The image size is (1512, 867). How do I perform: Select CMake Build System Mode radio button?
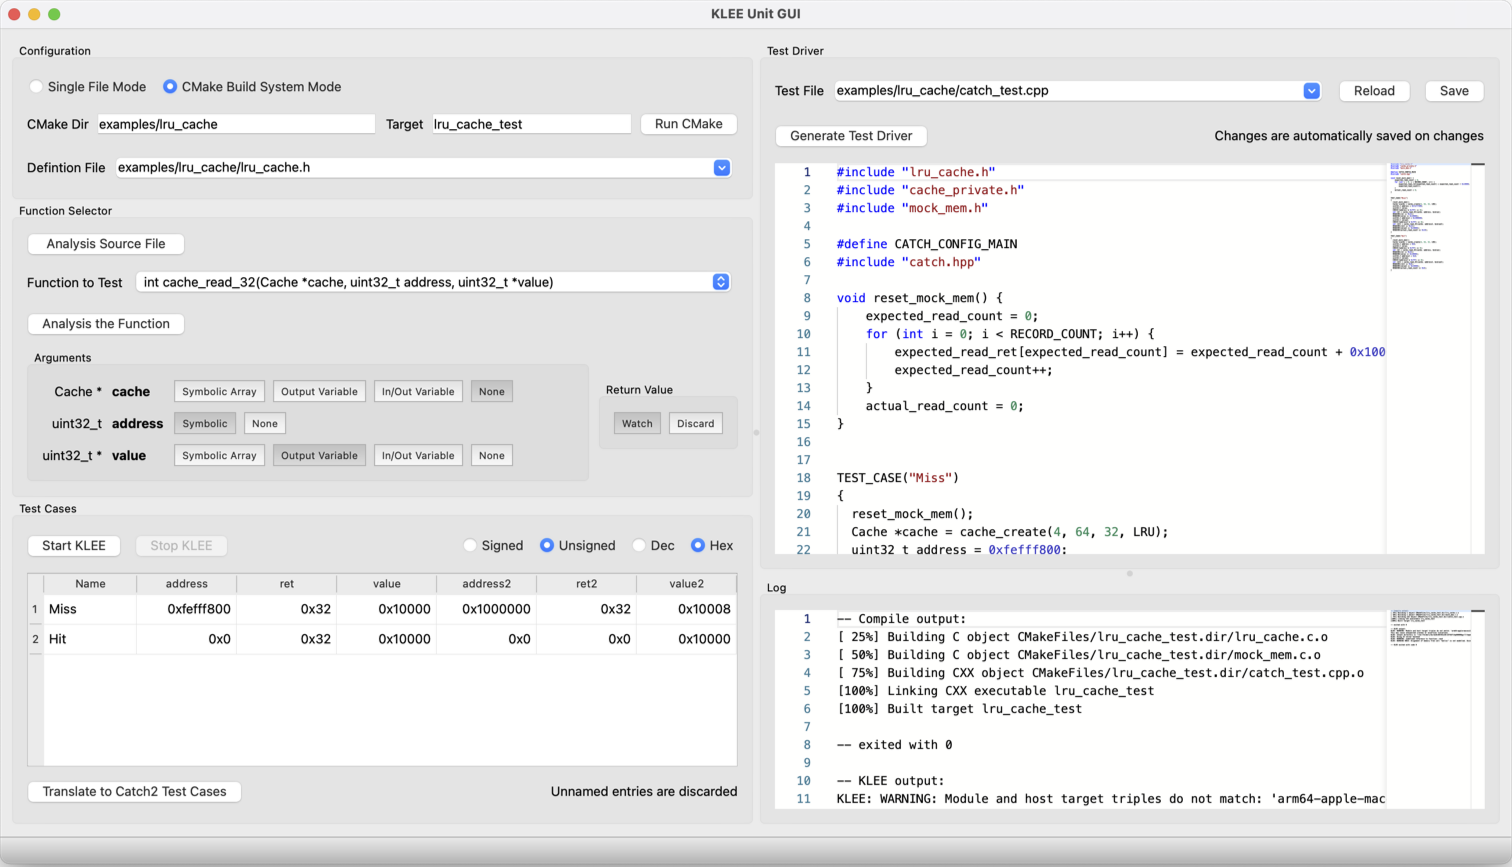[170, 87]
